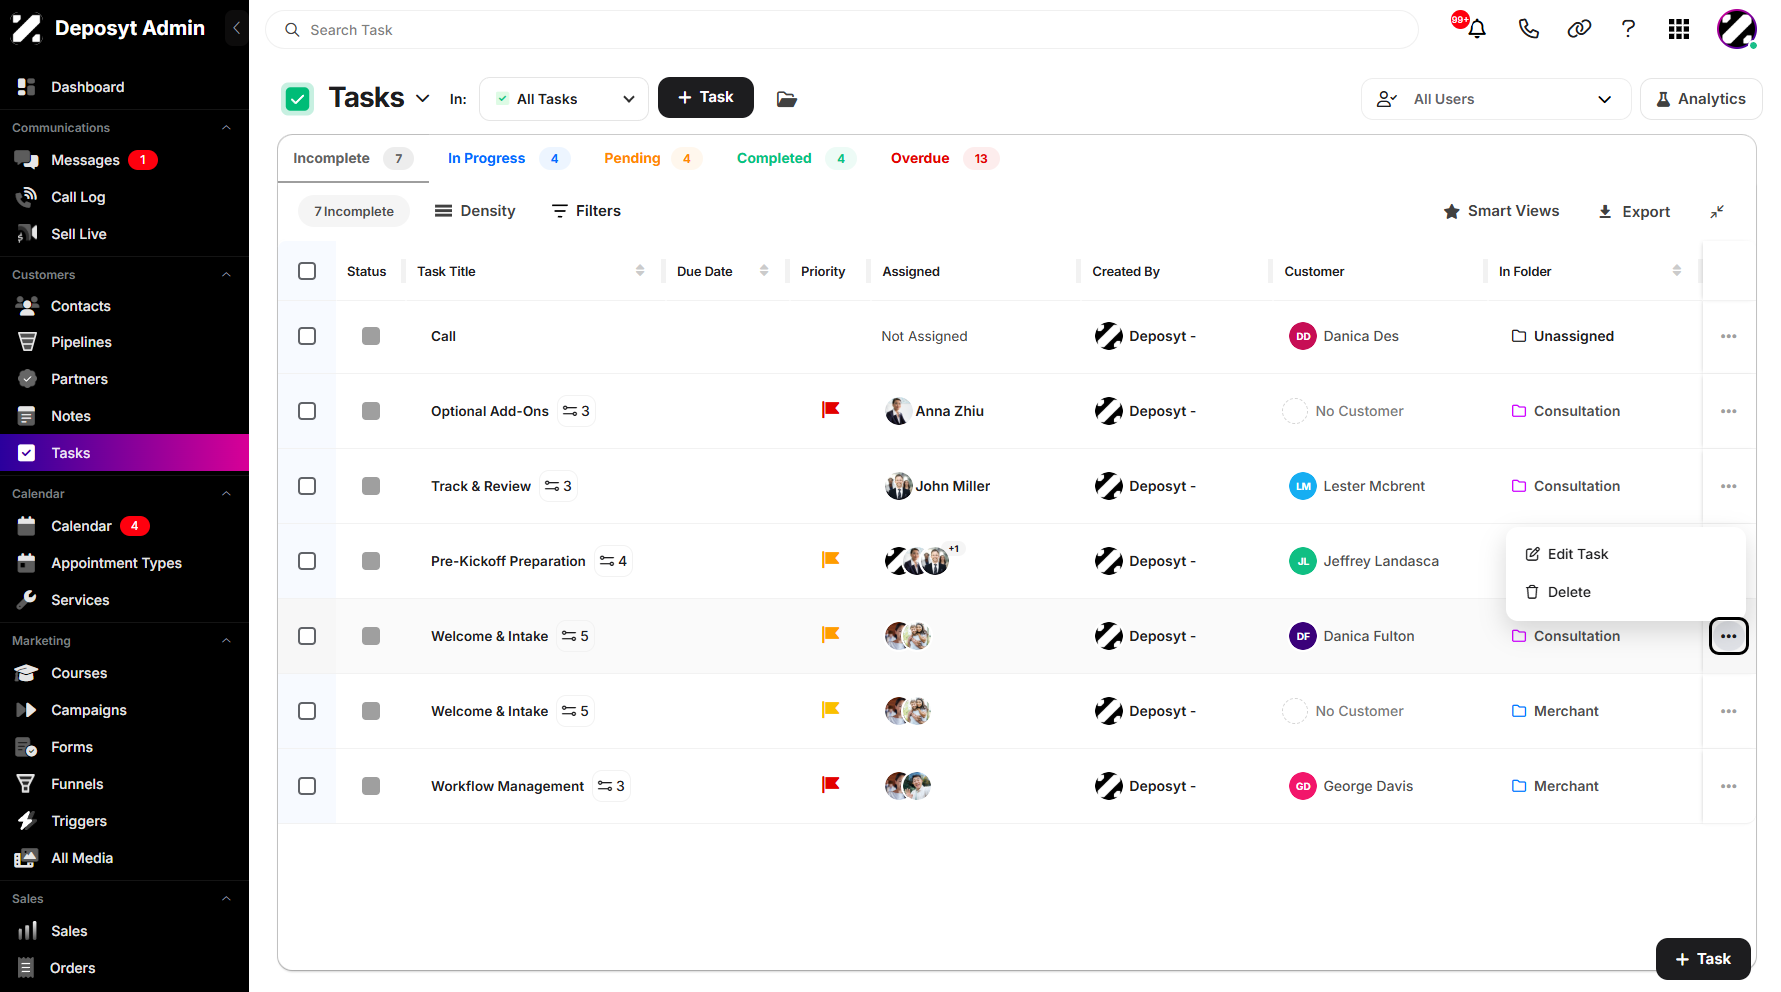Open the Filters button
Screen dimensions: 1781x992
tap(586, 211)
